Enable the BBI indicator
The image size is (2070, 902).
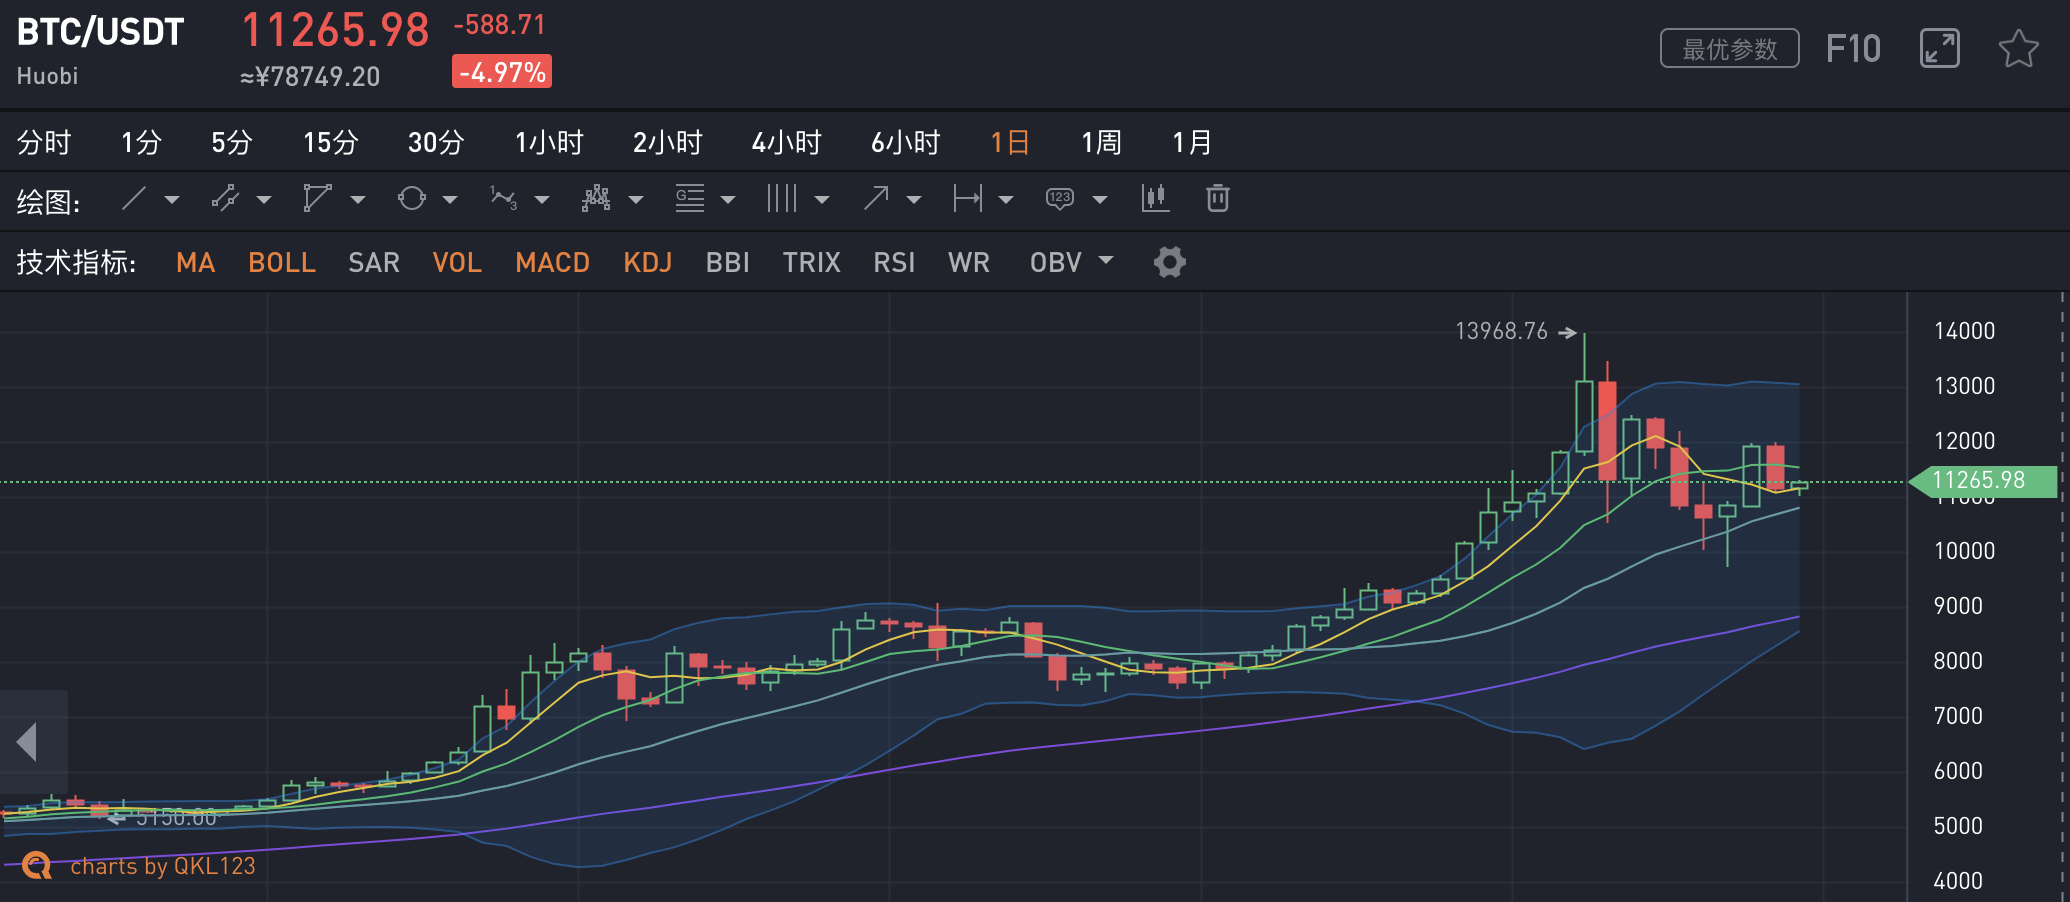[728, 262]
